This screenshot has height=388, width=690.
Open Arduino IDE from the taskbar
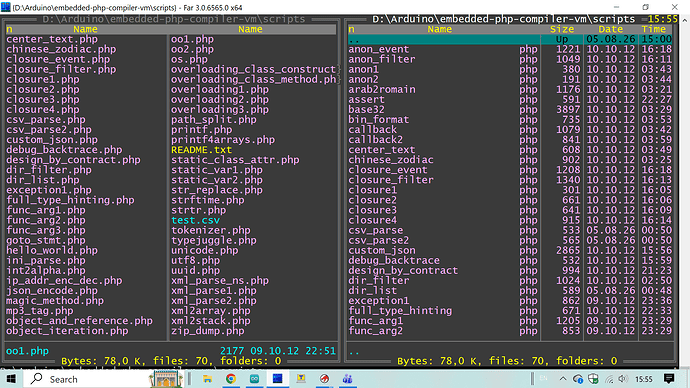click(x=254, y=379)
